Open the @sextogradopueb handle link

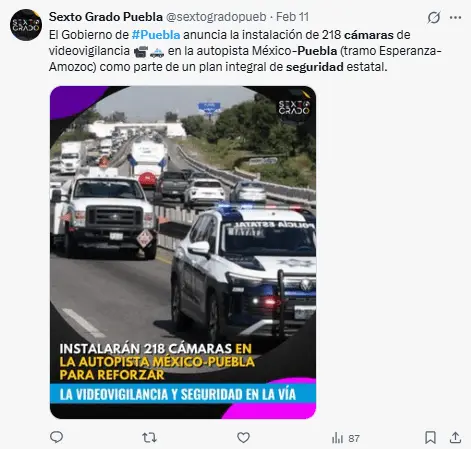pos(216,17)
